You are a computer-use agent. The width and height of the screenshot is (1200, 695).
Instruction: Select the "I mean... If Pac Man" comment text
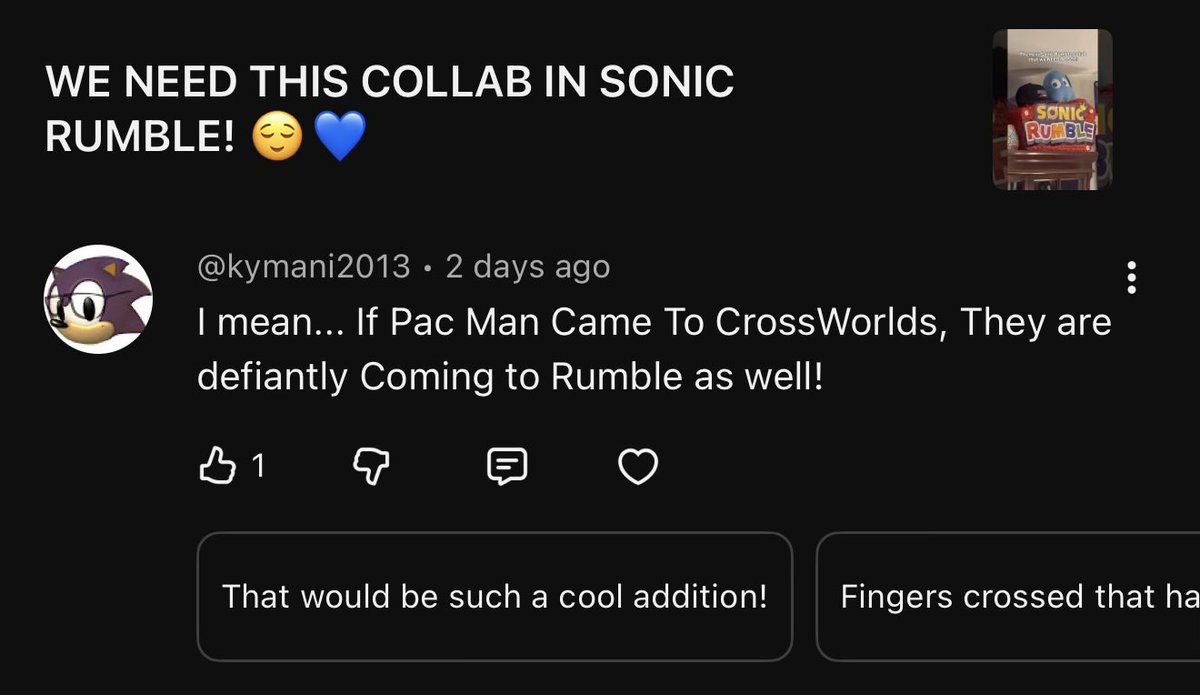pos(654,350)
